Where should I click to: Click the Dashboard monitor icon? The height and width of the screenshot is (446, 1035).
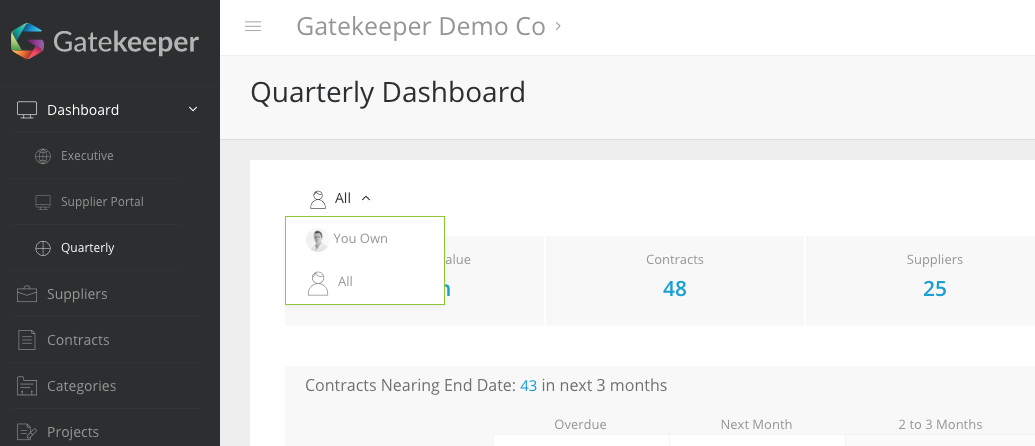(27, 110)
